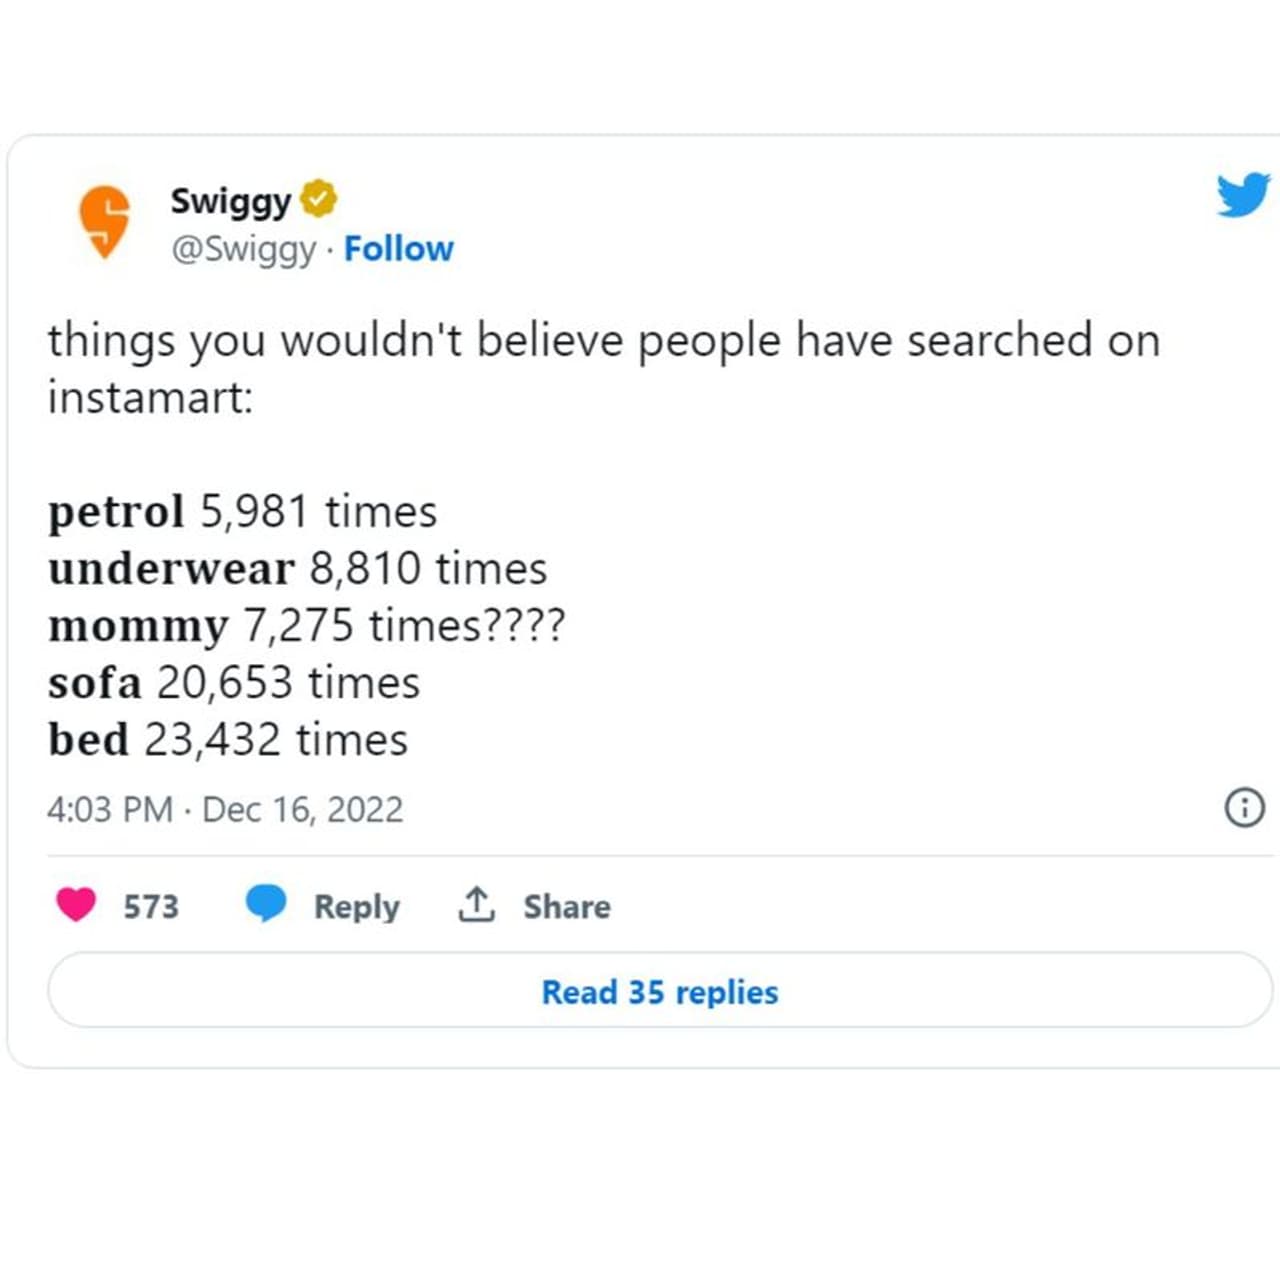Click the blue reply speech bubble icon

tap(266, 903)
